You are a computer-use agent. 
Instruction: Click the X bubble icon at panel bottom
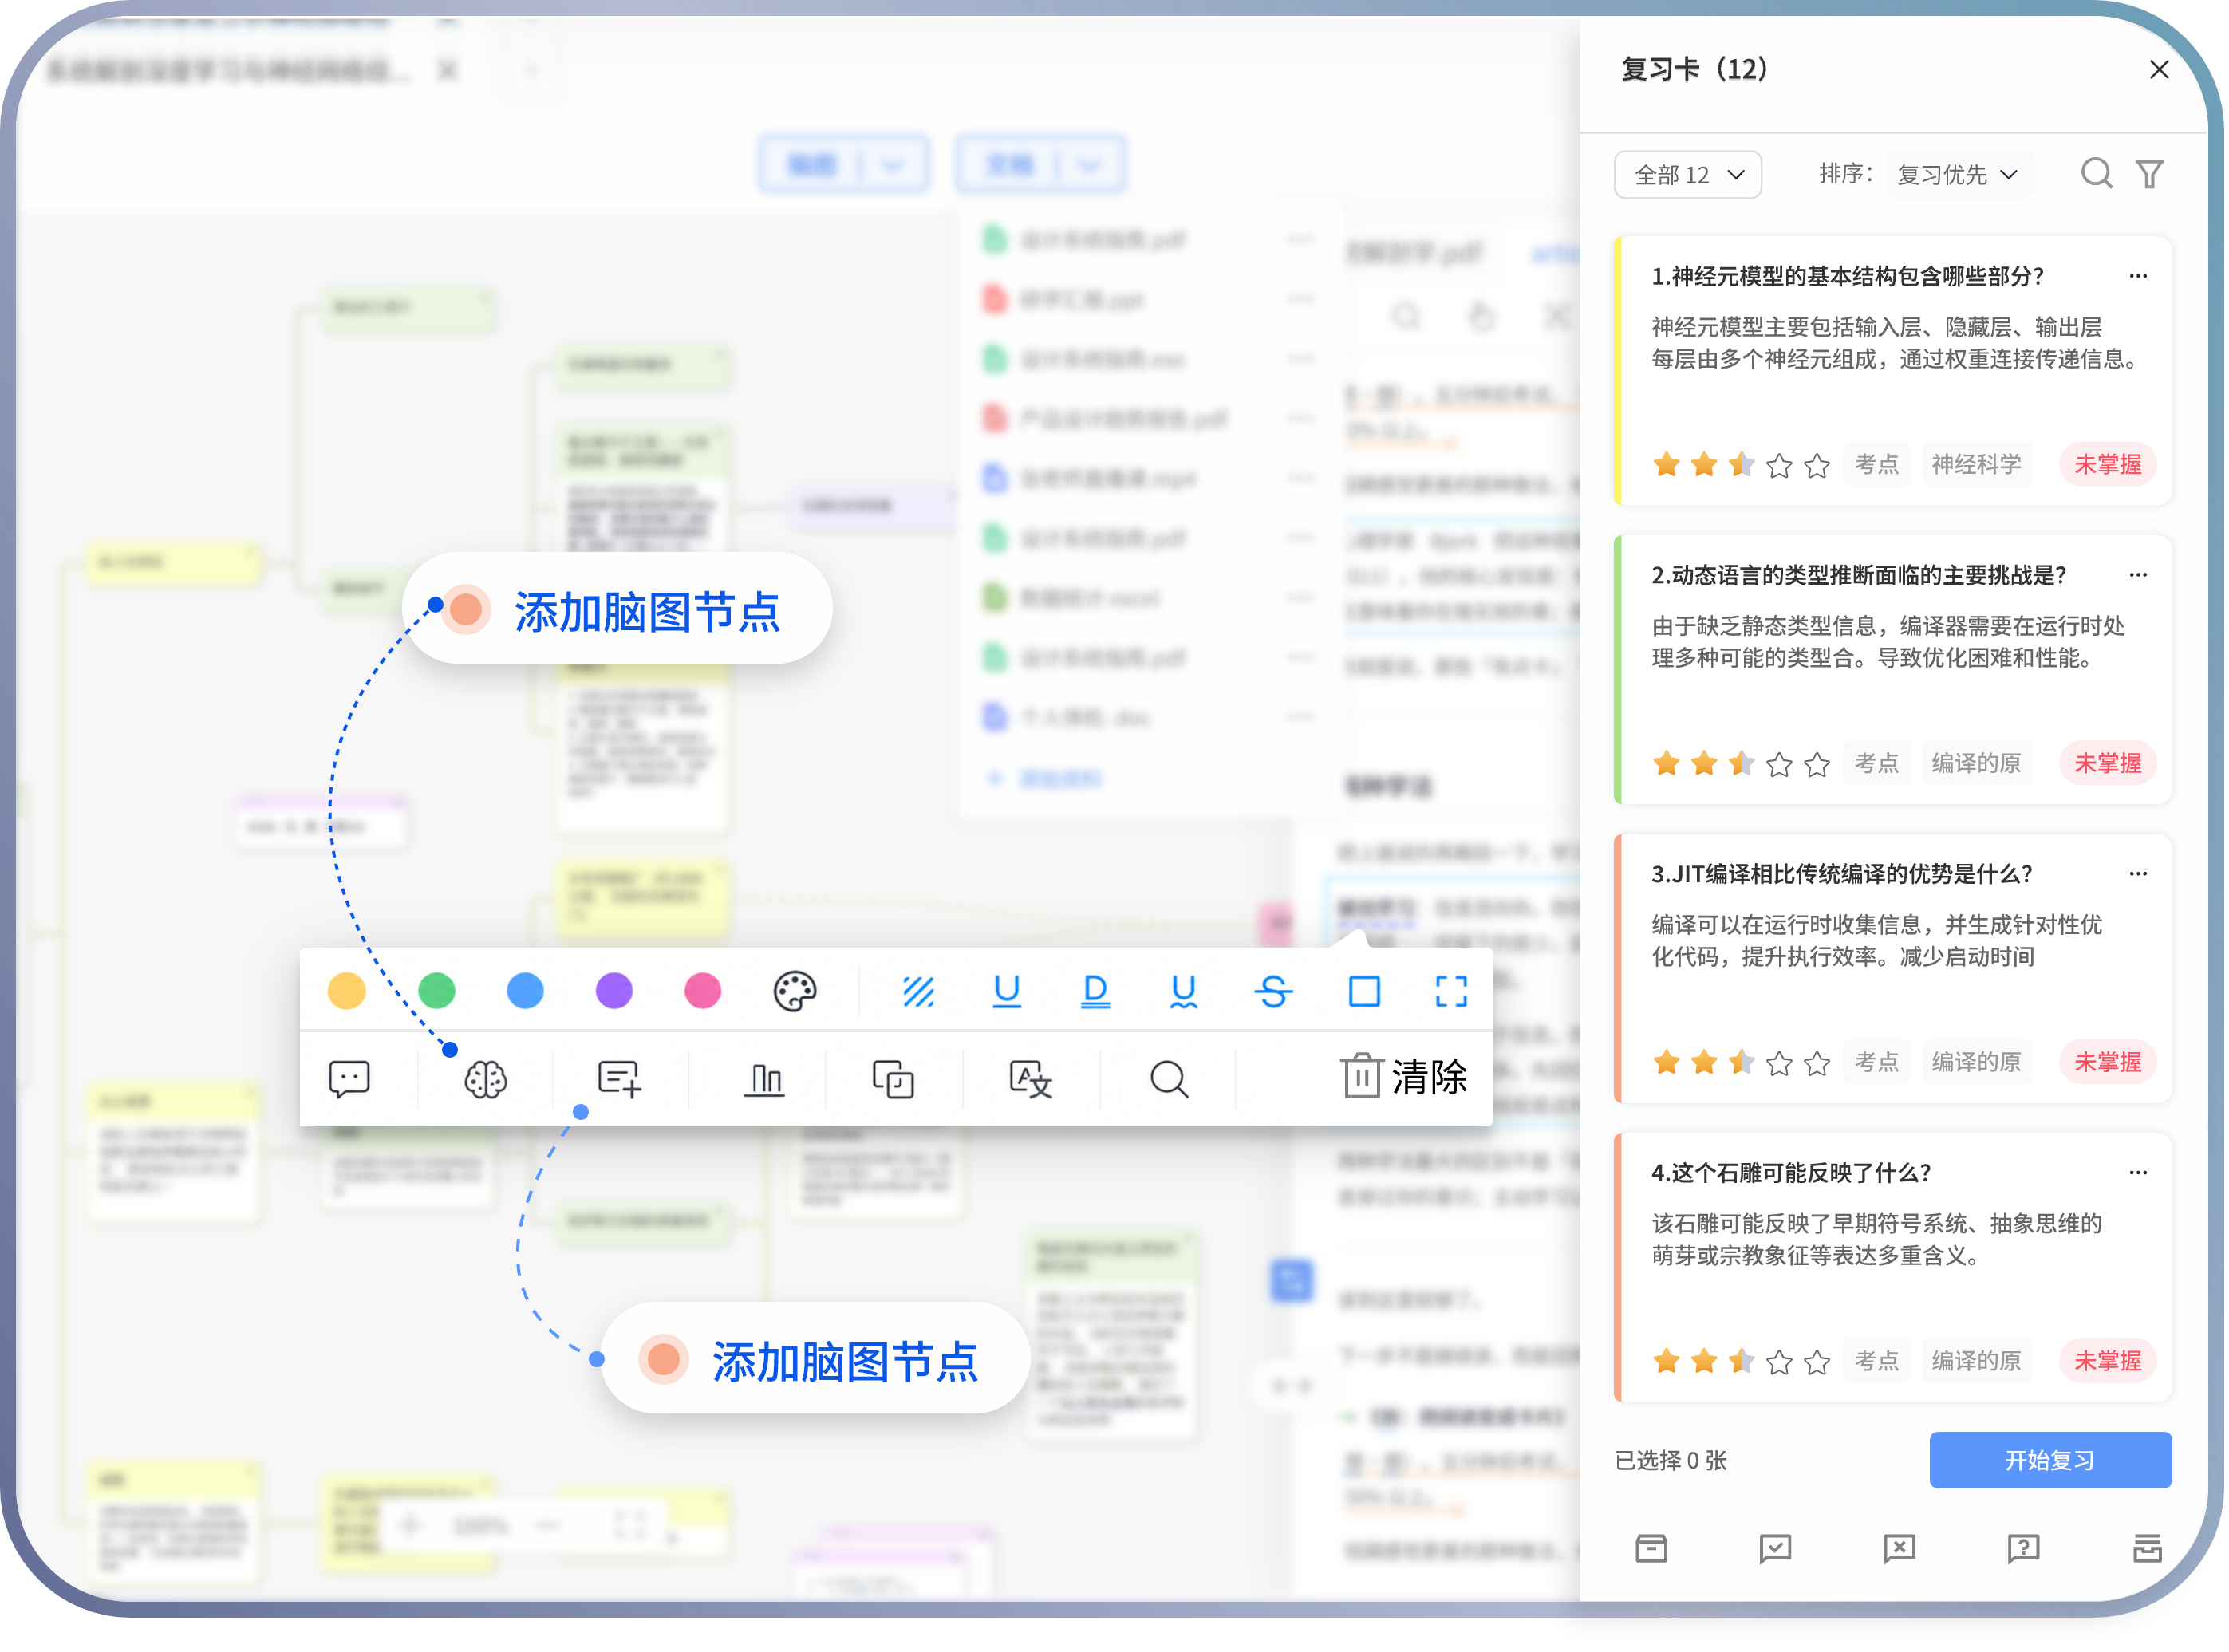coord(1899,1550)
